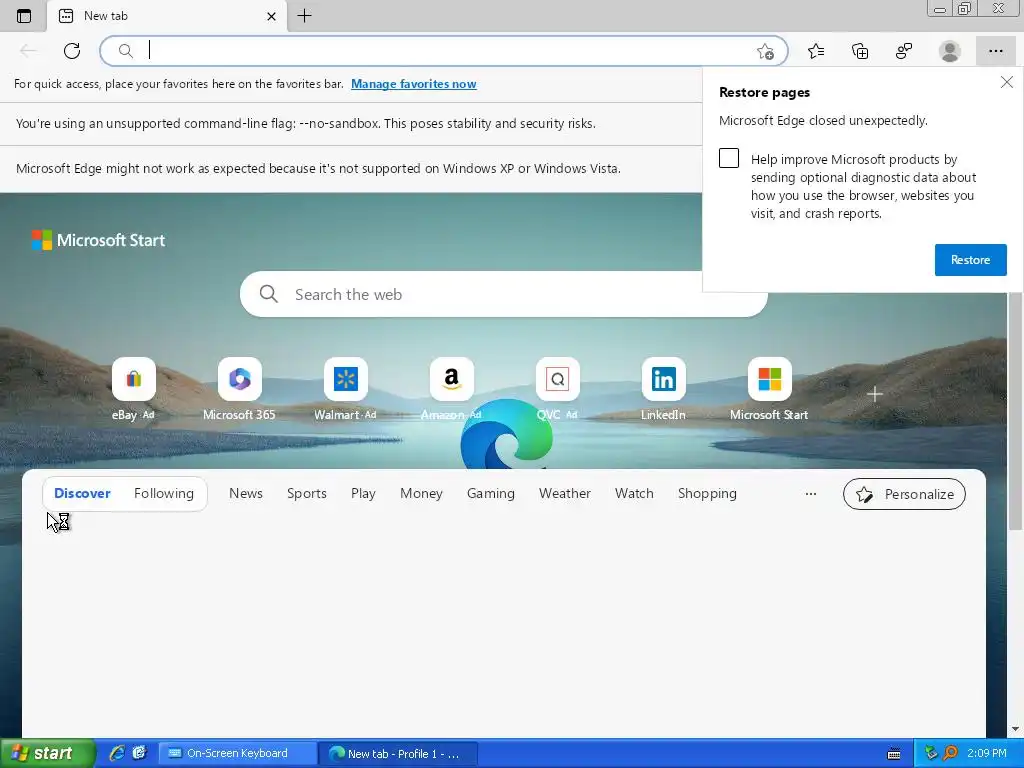This screenshot has height=768, width=1024.
Task: Open the Weather feed category
Action: [564, 493]
